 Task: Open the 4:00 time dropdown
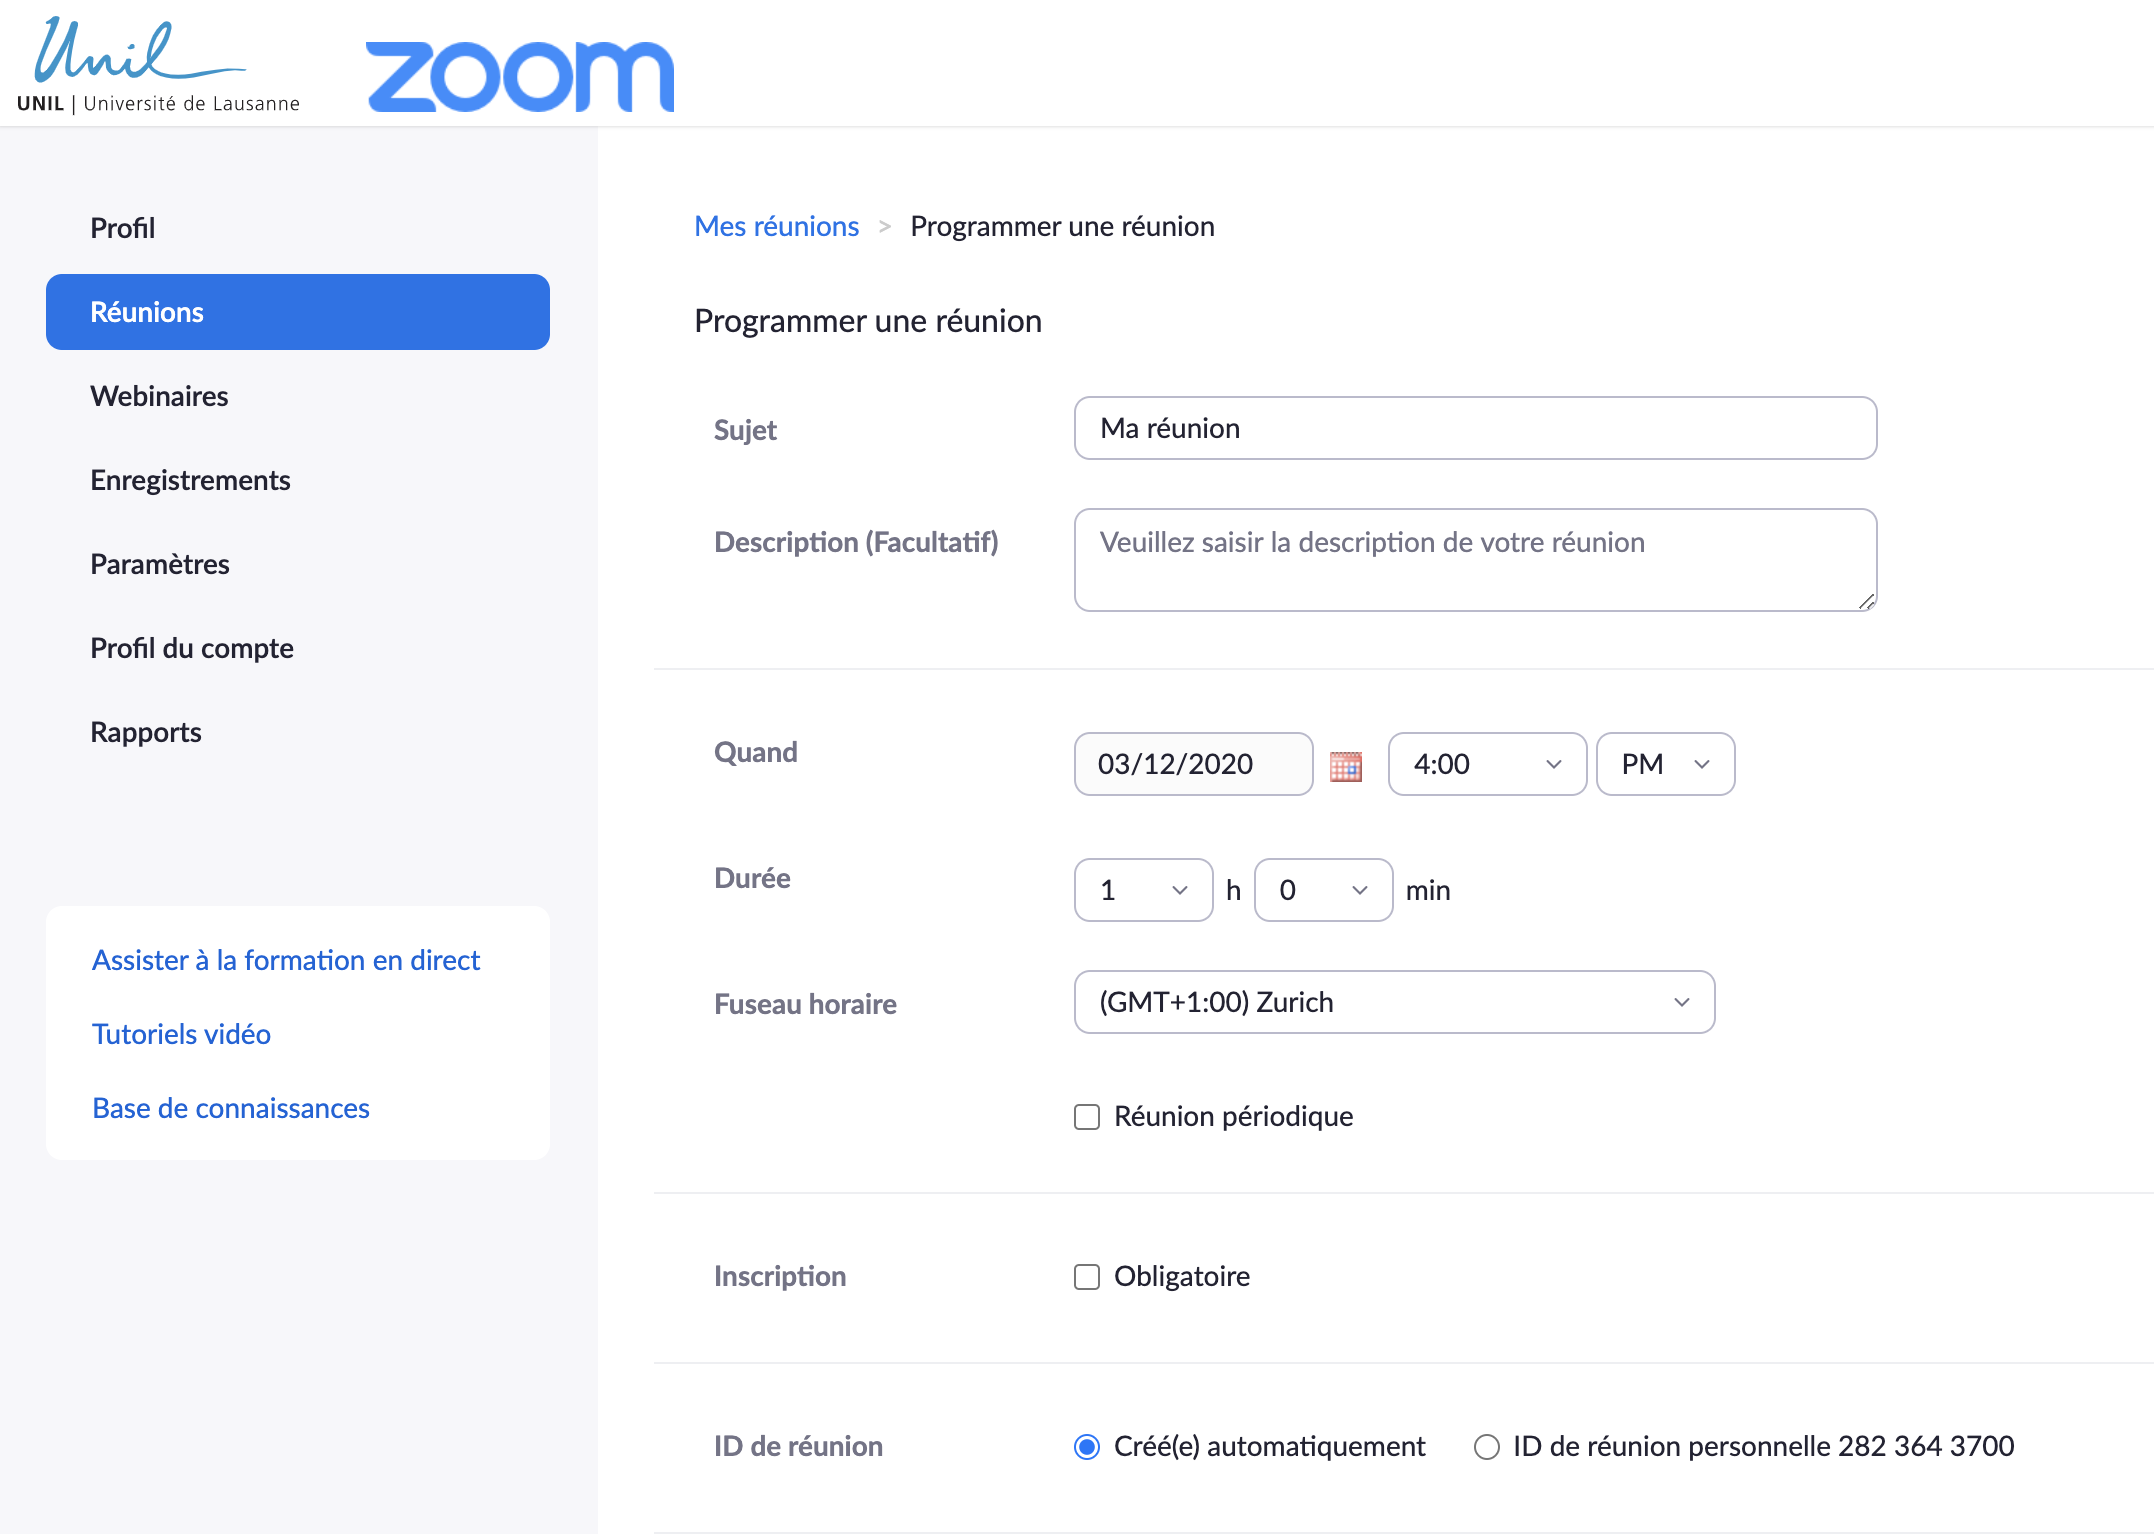[x=1487, y=764]
